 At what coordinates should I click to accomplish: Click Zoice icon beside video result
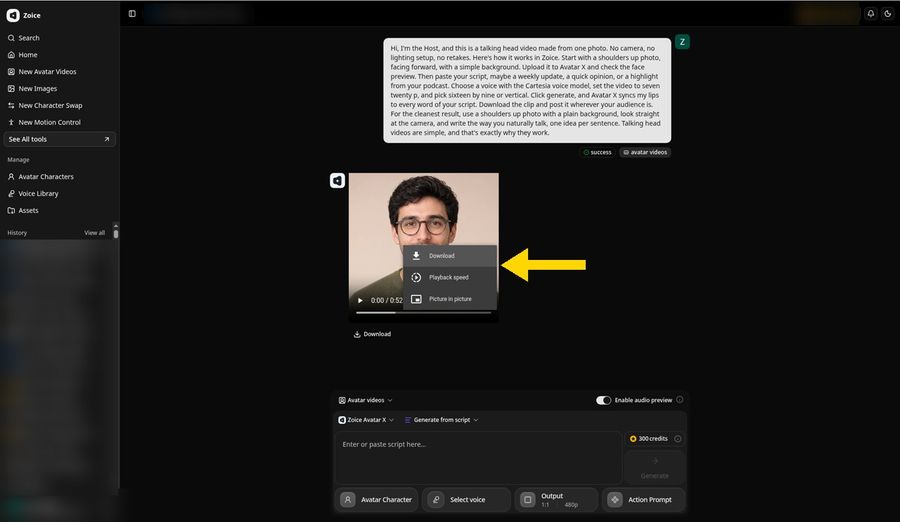coord(338,181)
